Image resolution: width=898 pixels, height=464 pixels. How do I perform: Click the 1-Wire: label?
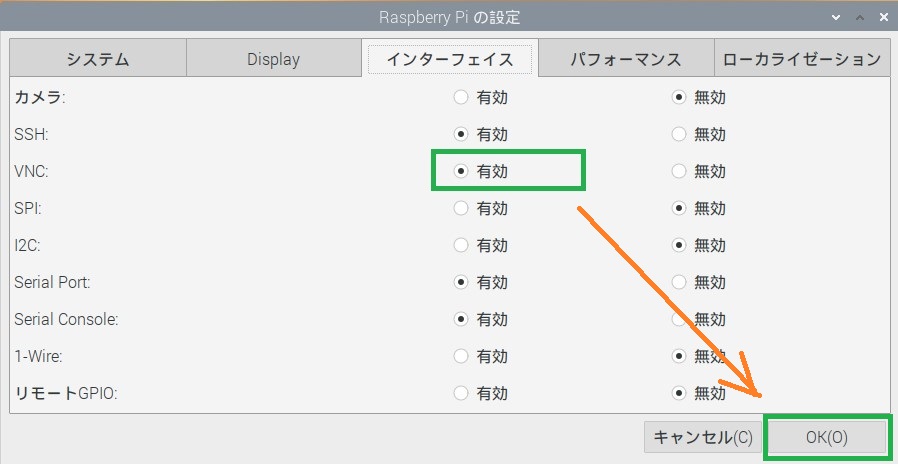pos(38,356)
